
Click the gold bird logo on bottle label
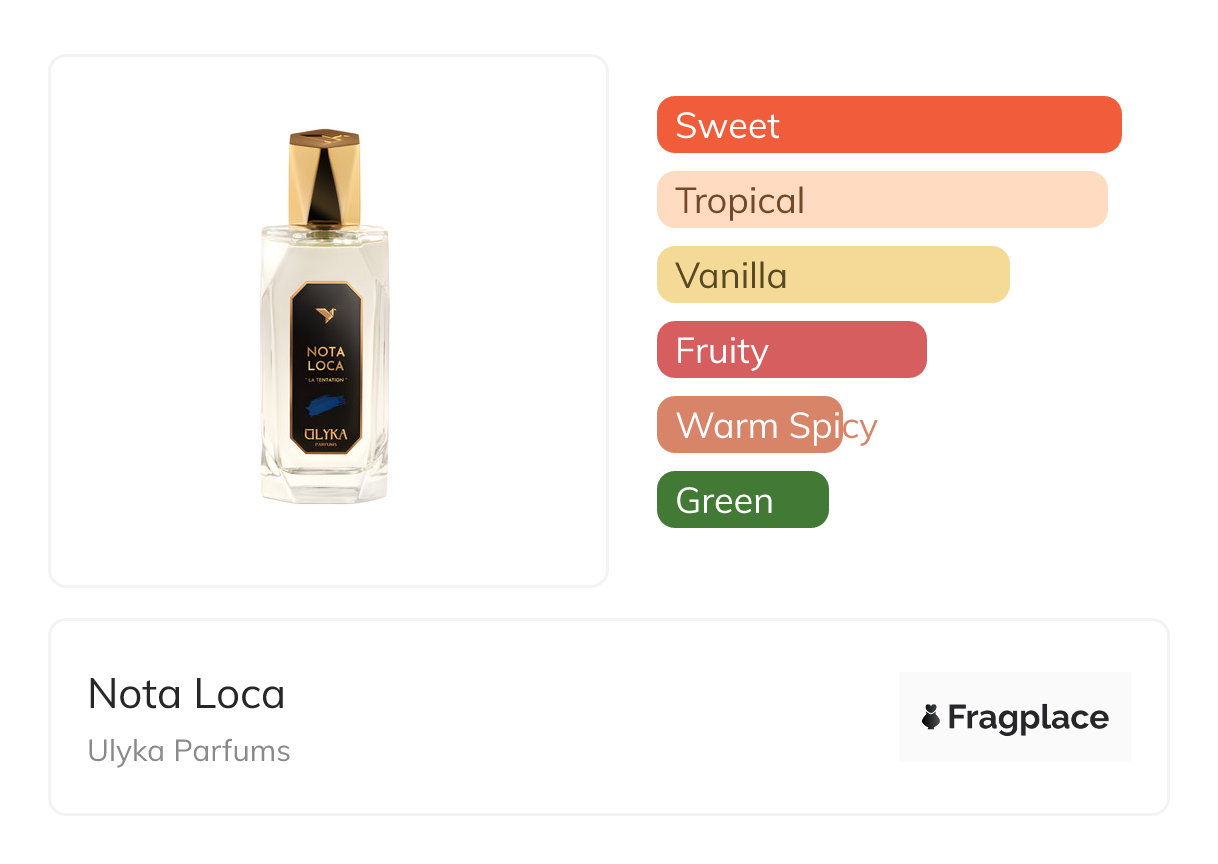[x=325, y=315]
